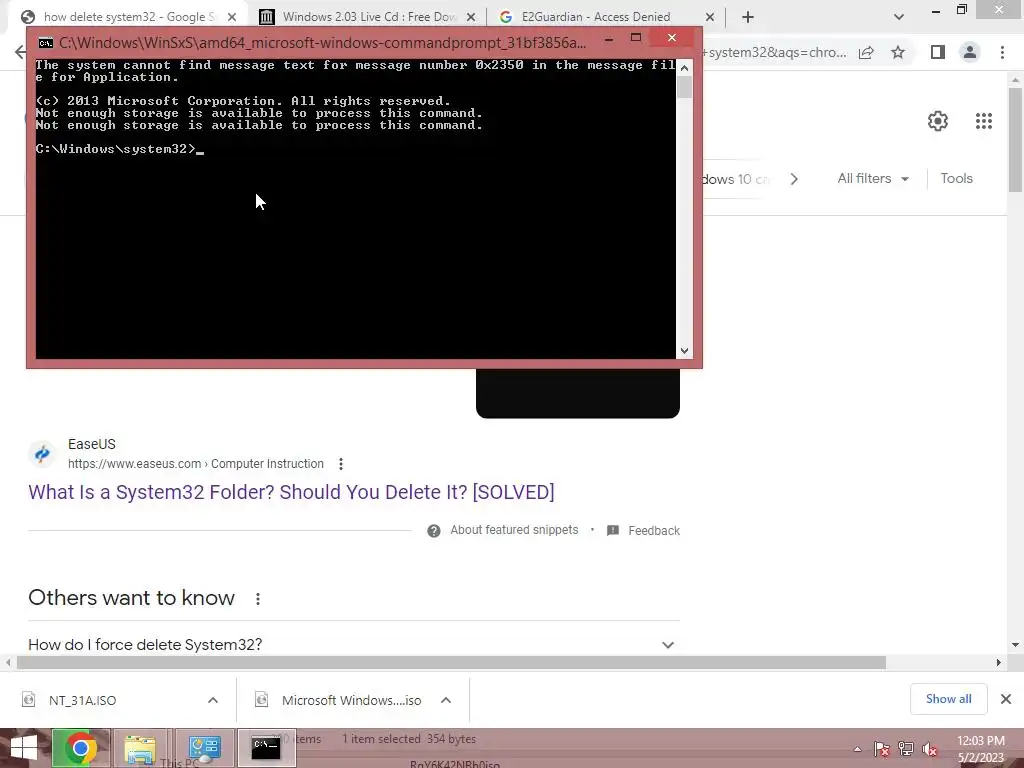This screenshot has width=1024, height=768.
Task: Close the E2Guardian Access Denied tab
Action: [710, 17]
